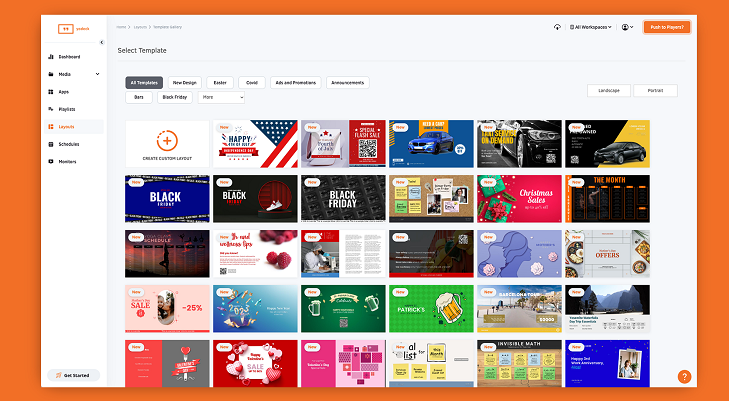Open the pink heart collage template

[343, 363]
